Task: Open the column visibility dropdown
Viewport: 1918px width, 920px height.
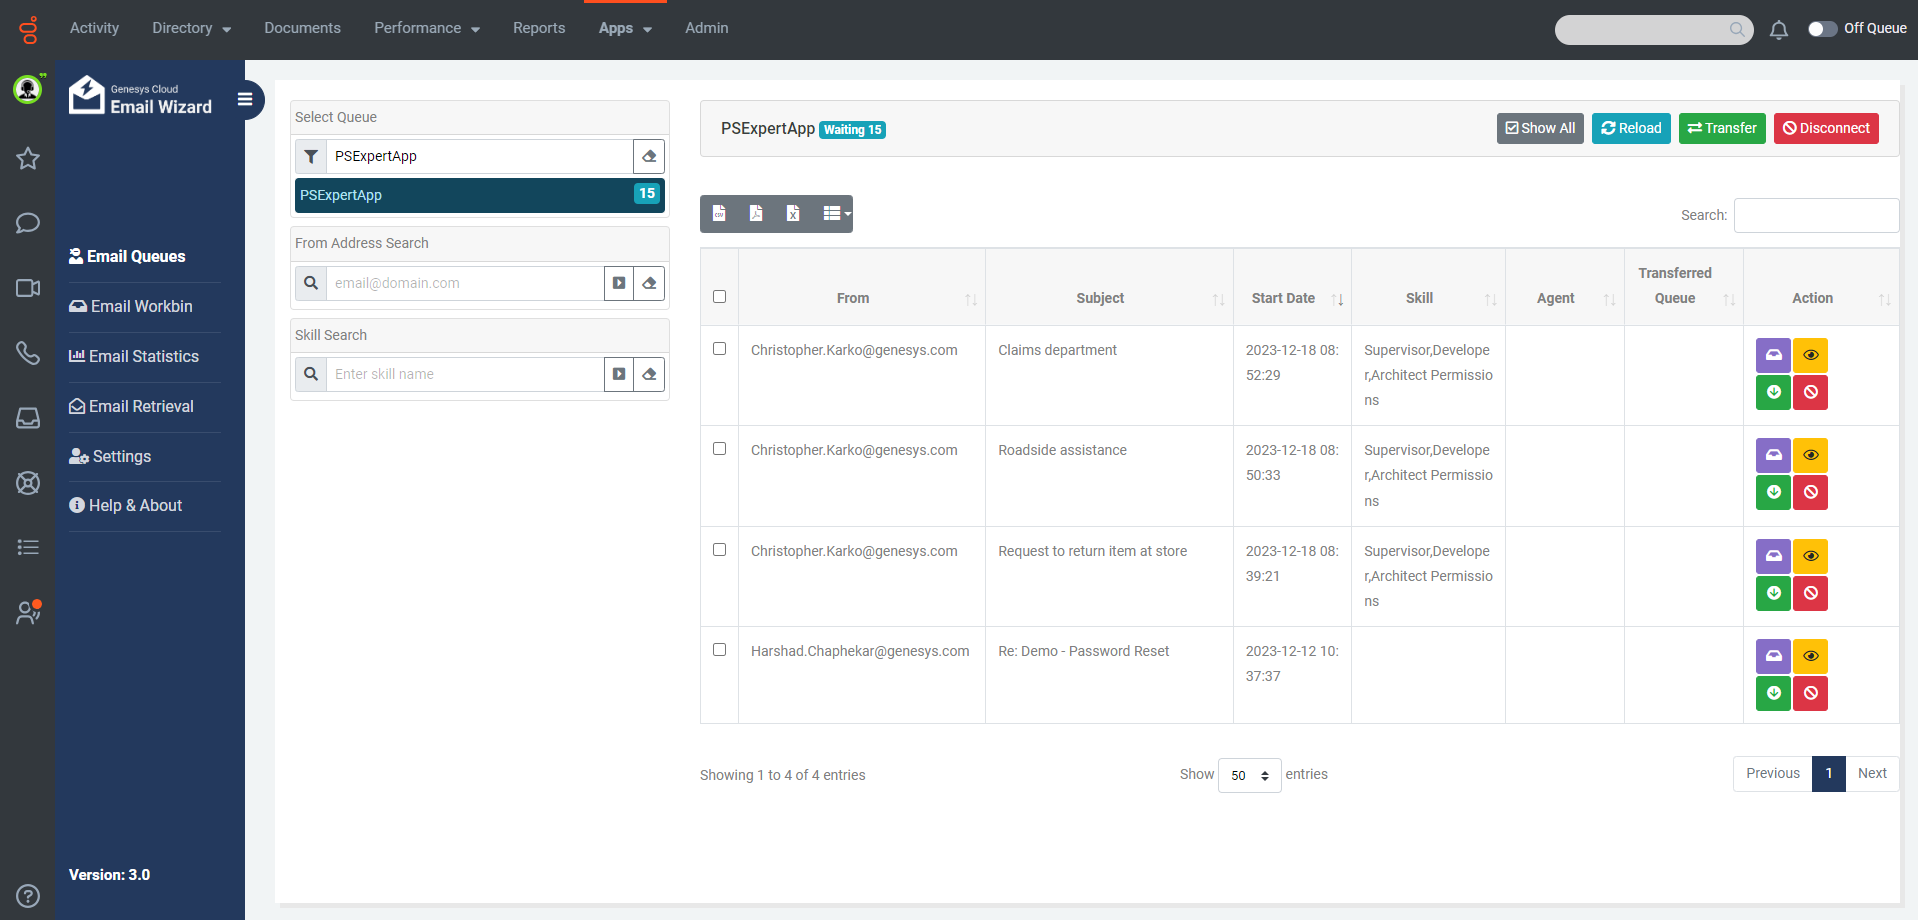Action: pos(836,214)
